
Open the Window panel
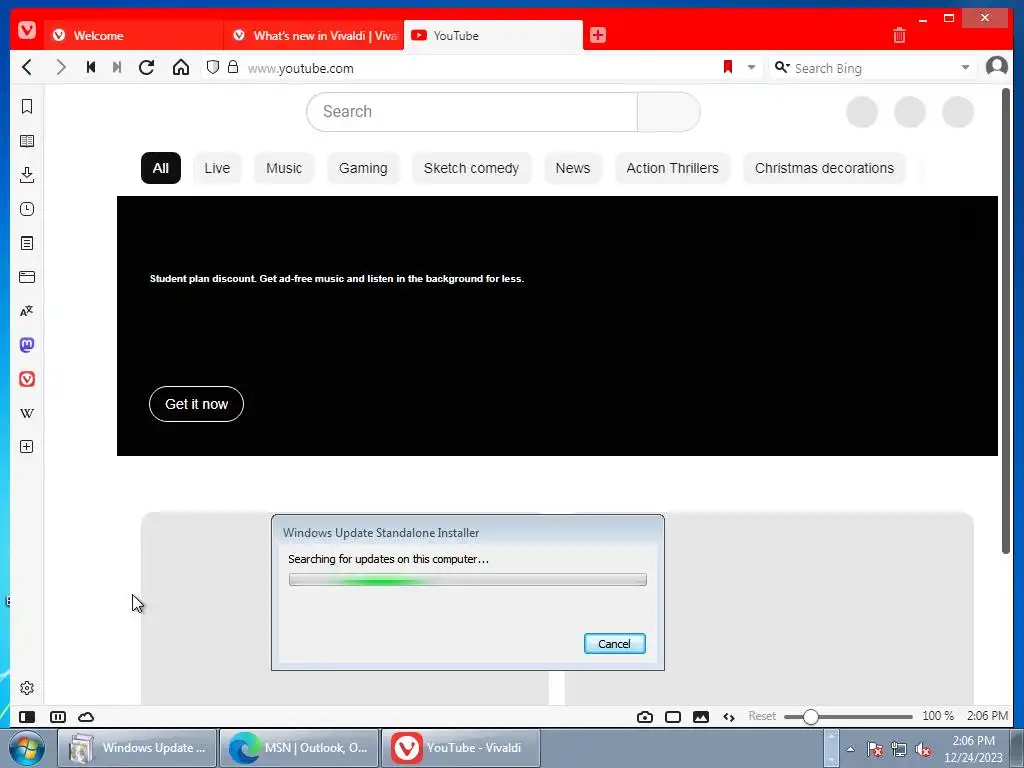click(27, 277)
